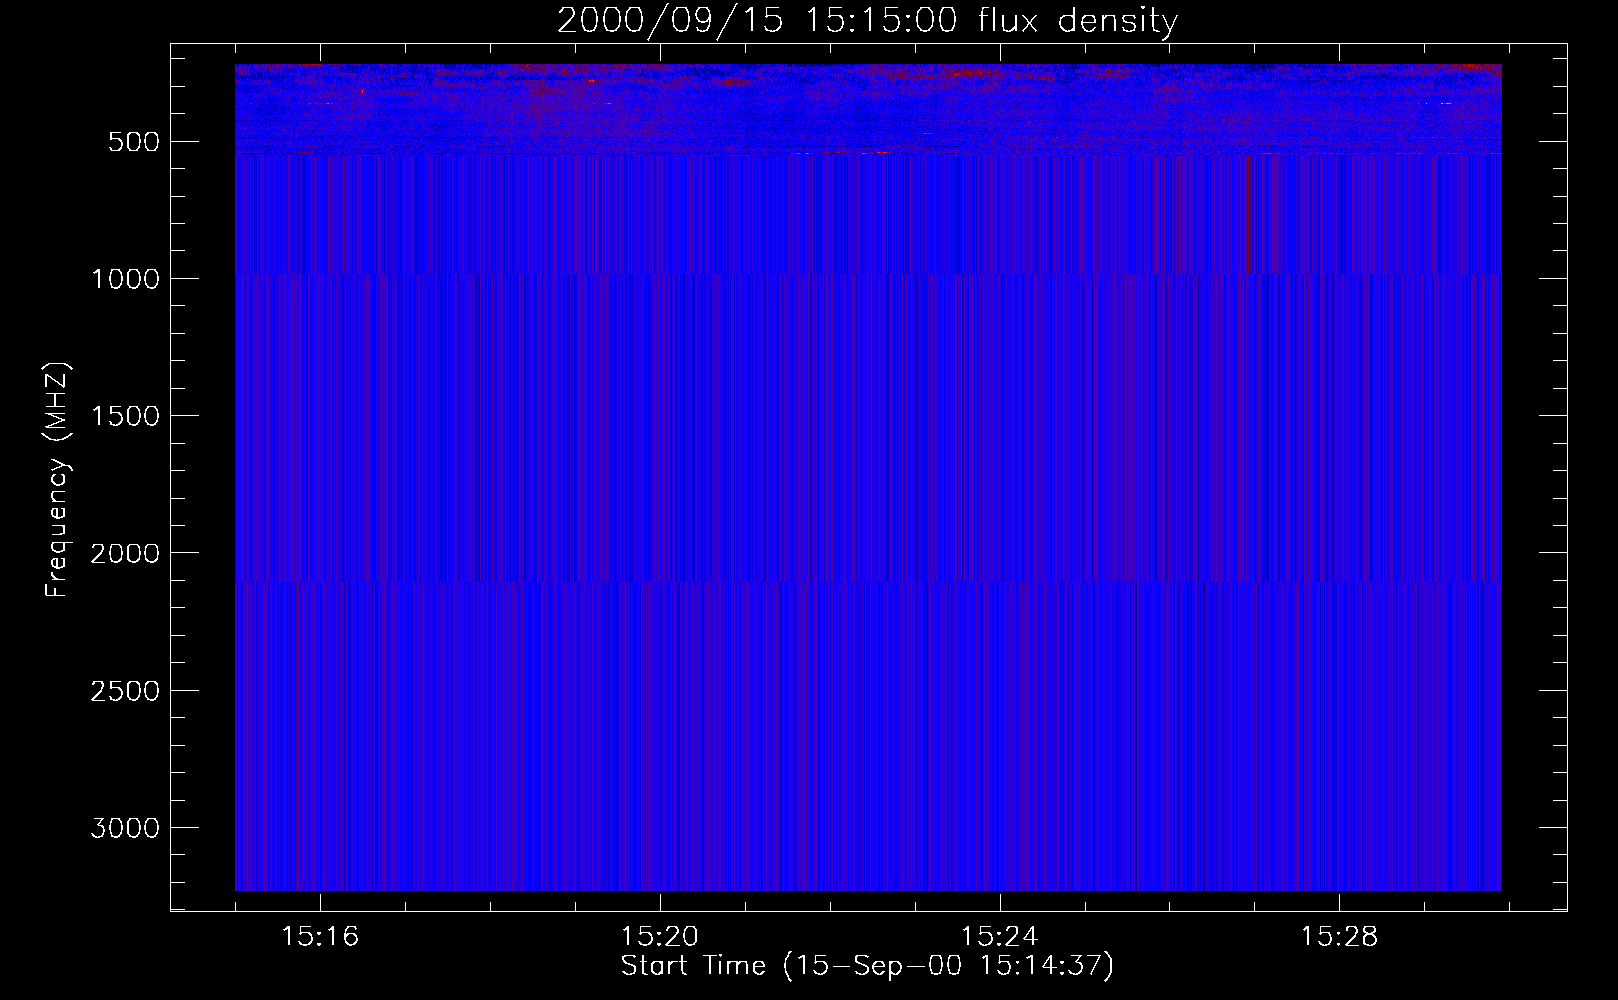1618x1000 pixels.
Task: Select the 1500 frequency tick label
Action: [125, 416]
